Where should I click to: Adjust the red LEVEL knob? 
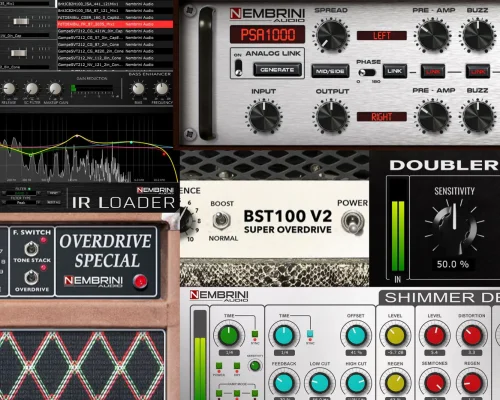pos(435,336)
